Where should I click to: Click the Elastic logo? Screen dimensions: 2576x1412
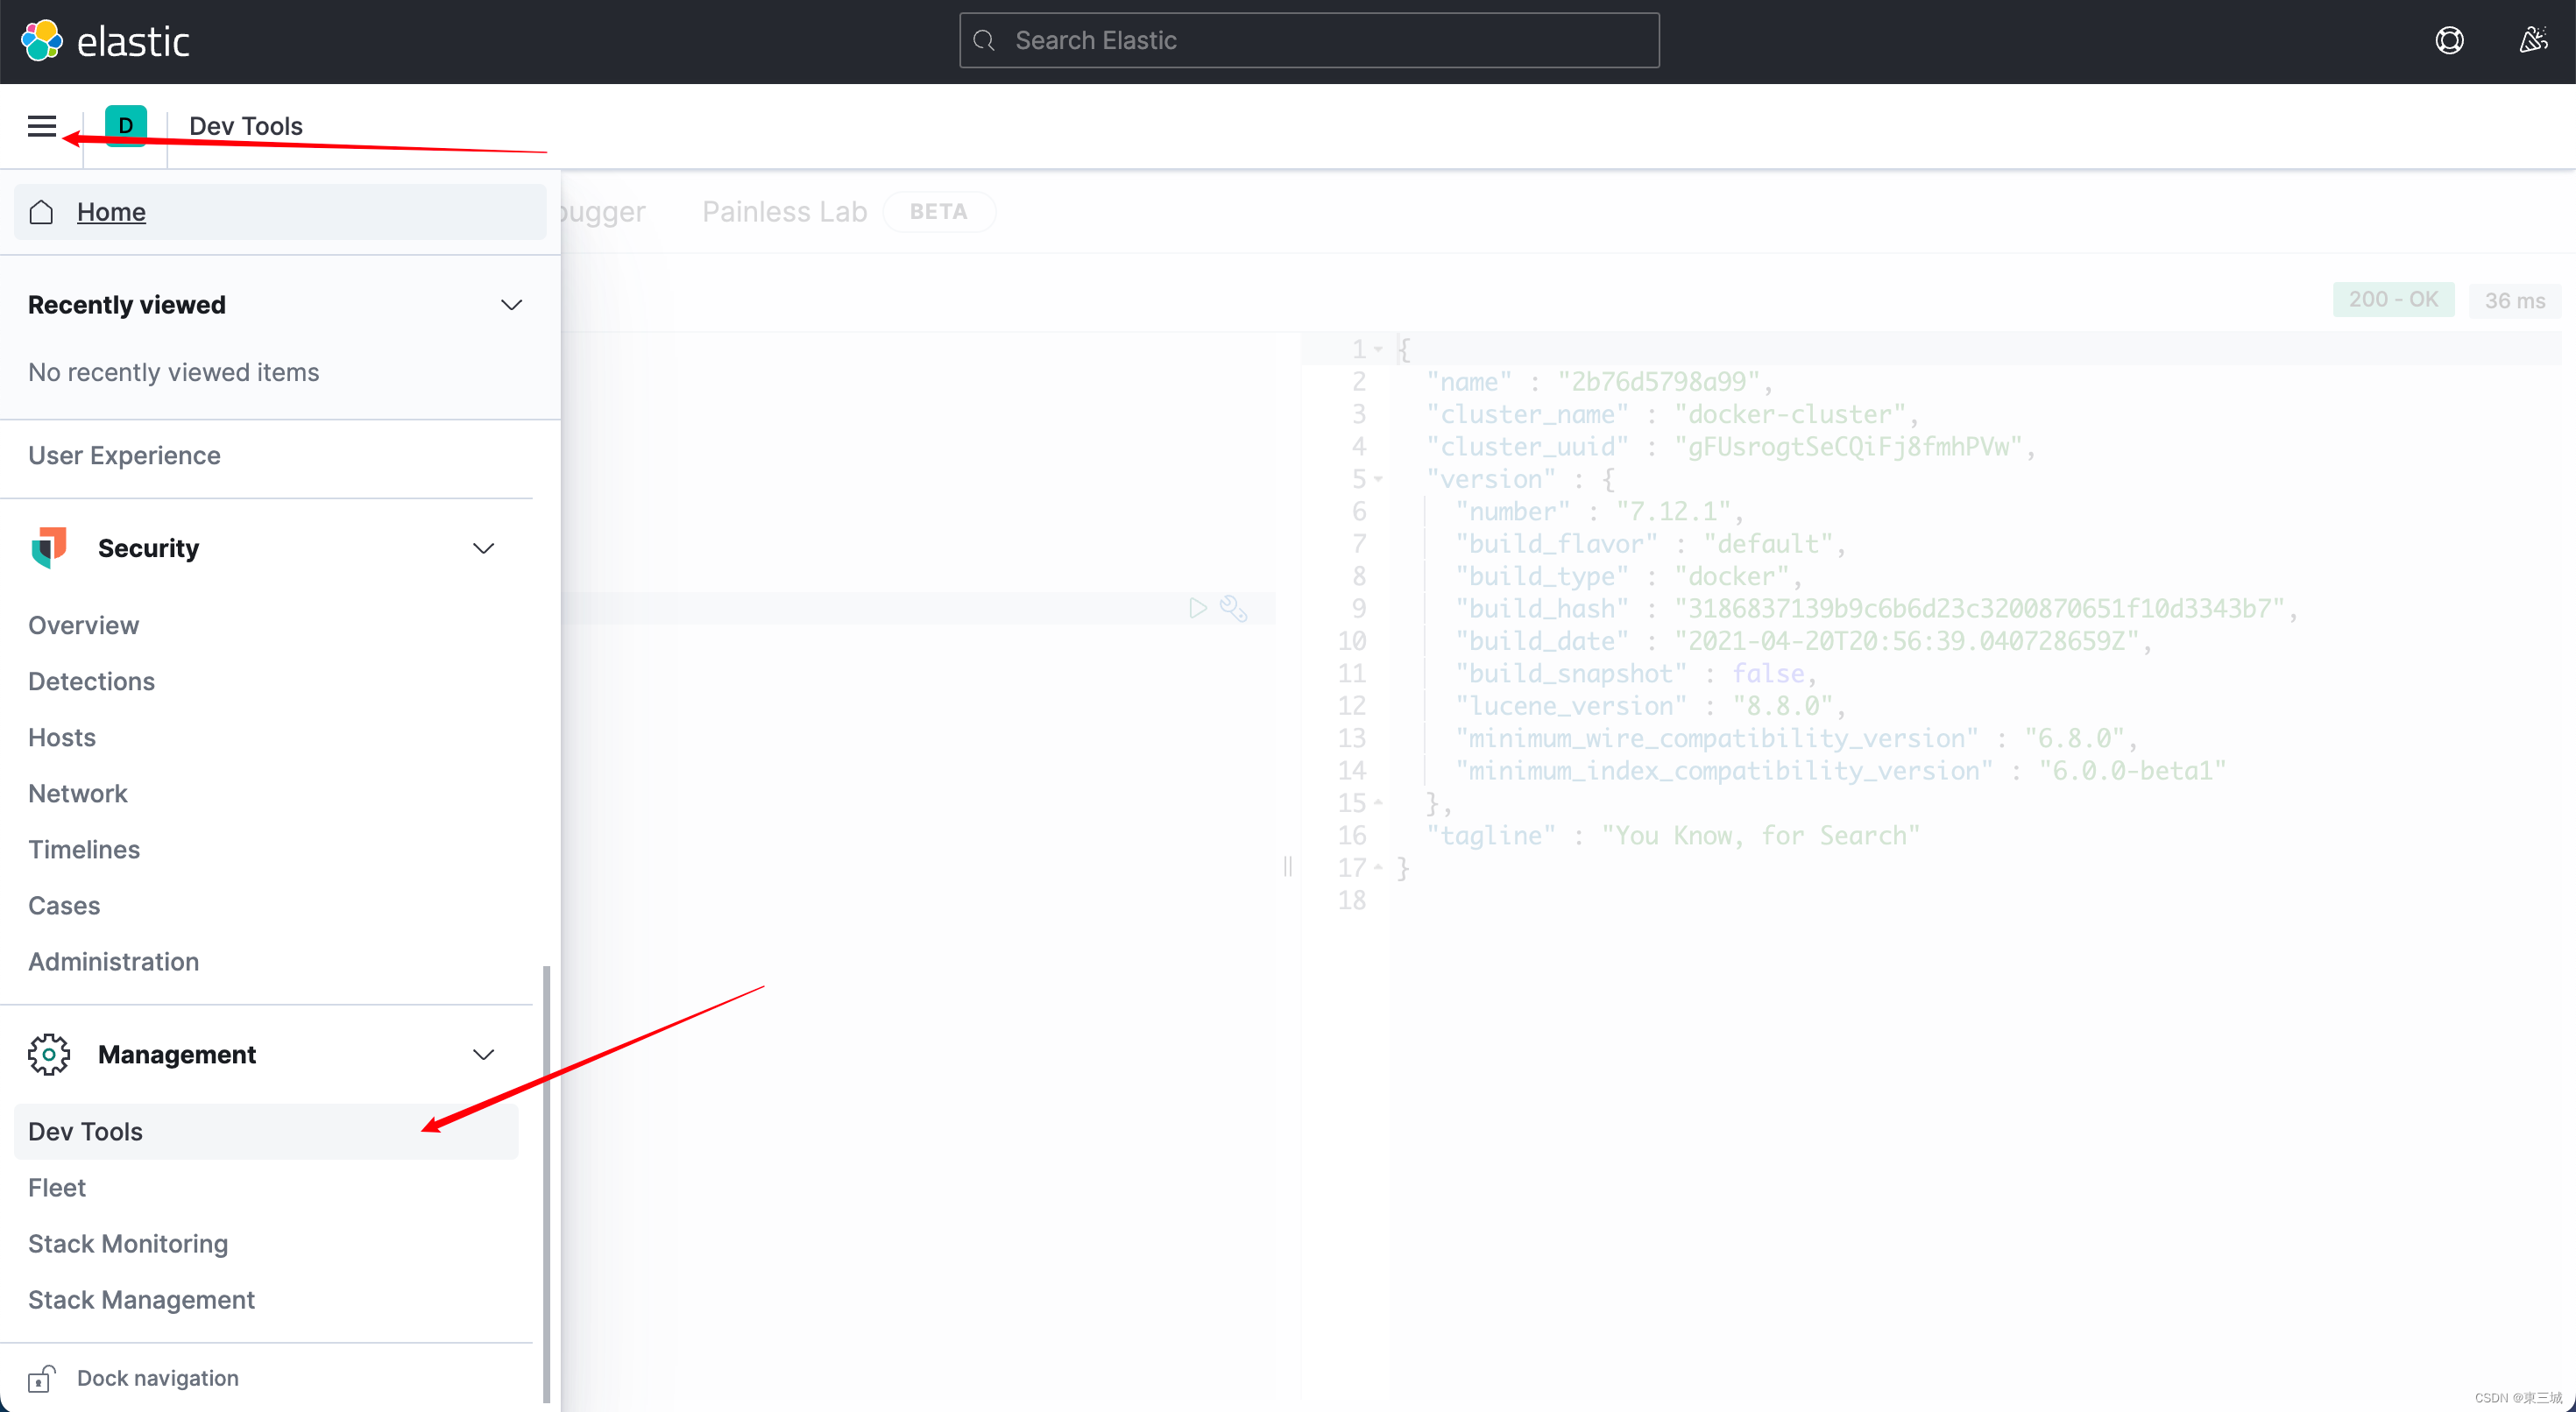tap(105, 41)
